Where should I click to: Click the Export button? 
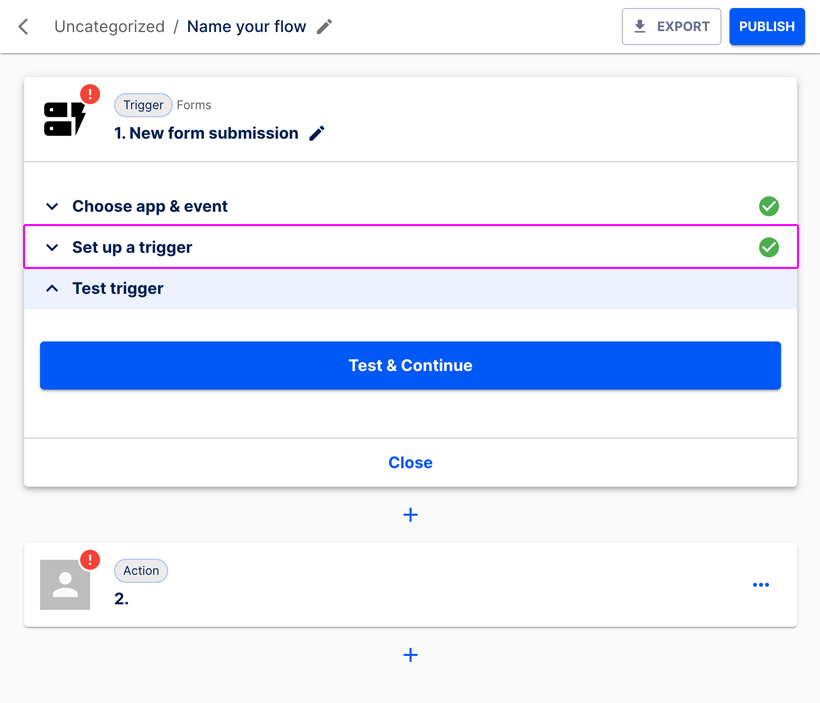[x=671, y=26]
